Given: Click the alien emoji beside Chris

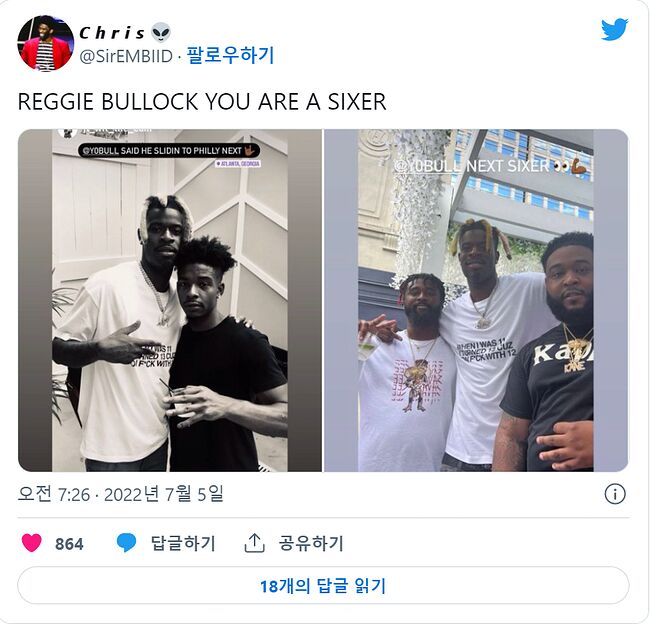Looking at the screenshot, I should coord(161,32).
